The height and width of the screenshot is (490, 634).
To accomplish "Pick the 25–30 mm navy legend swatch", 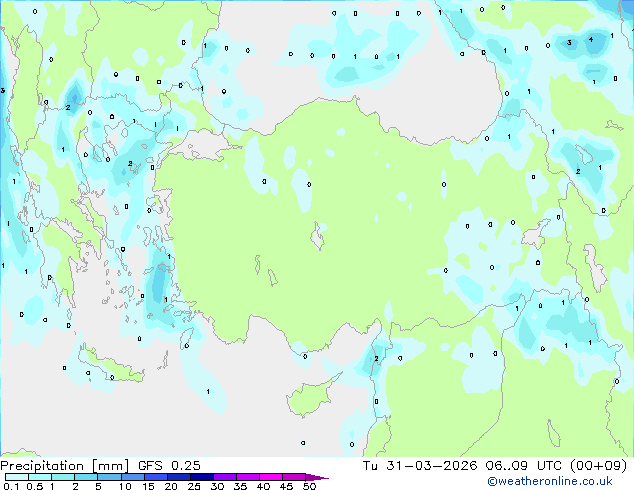I will tap(202, 477).
